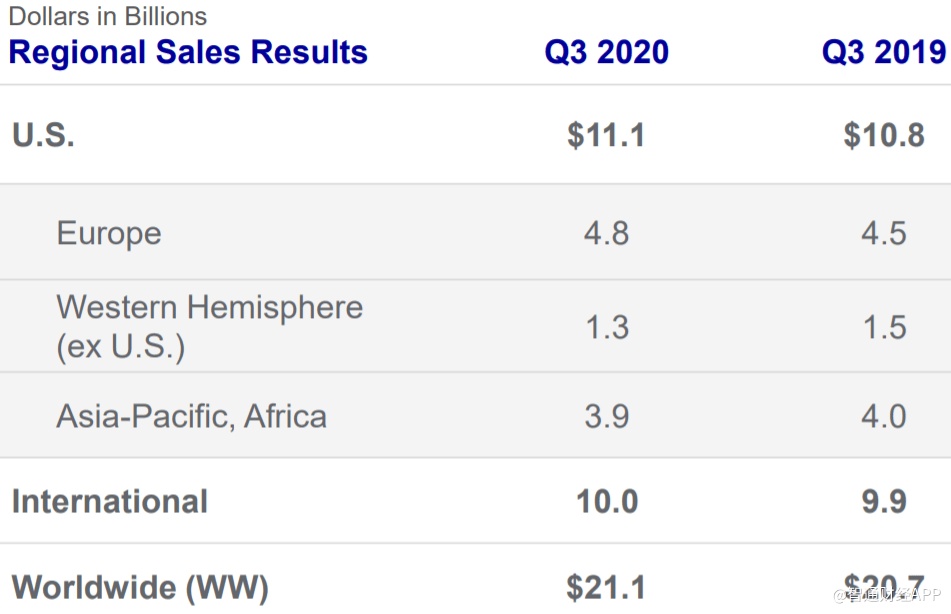
Task: Click the International row label
Action: [x=110, y=501]
